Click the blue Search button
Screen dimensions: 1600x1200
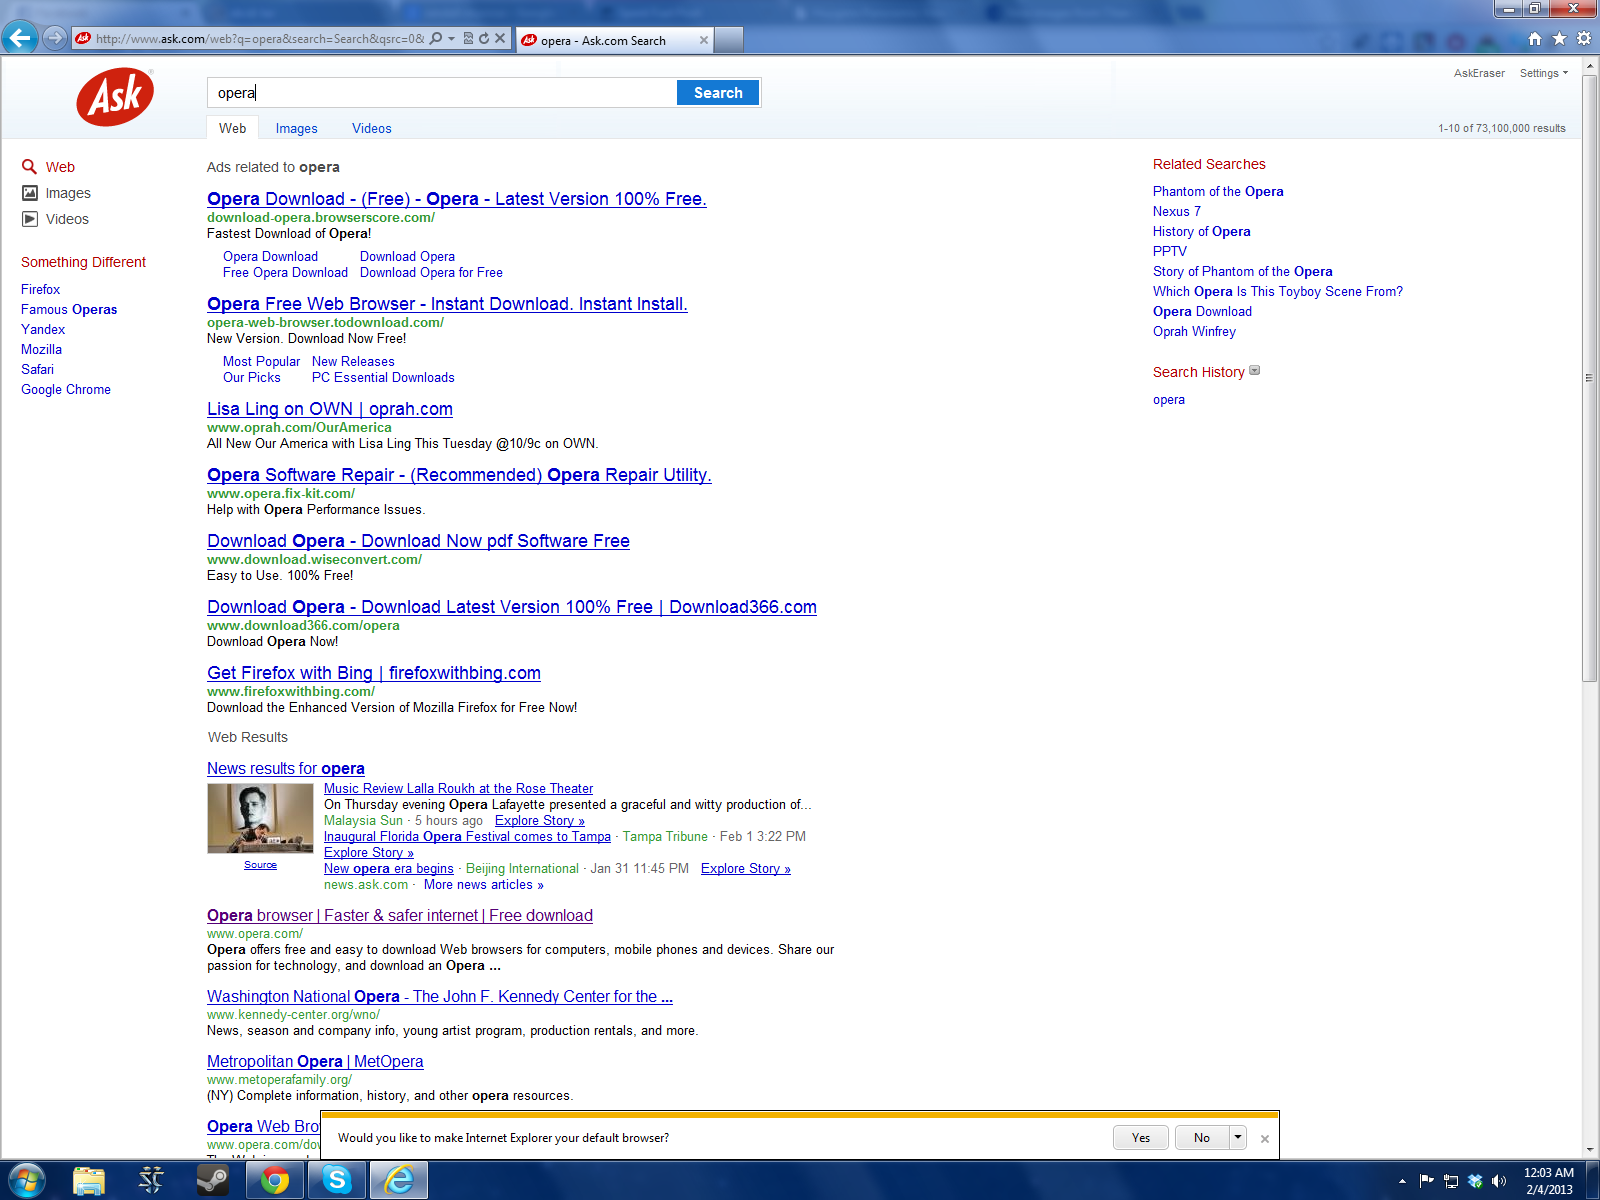point(718,93)
